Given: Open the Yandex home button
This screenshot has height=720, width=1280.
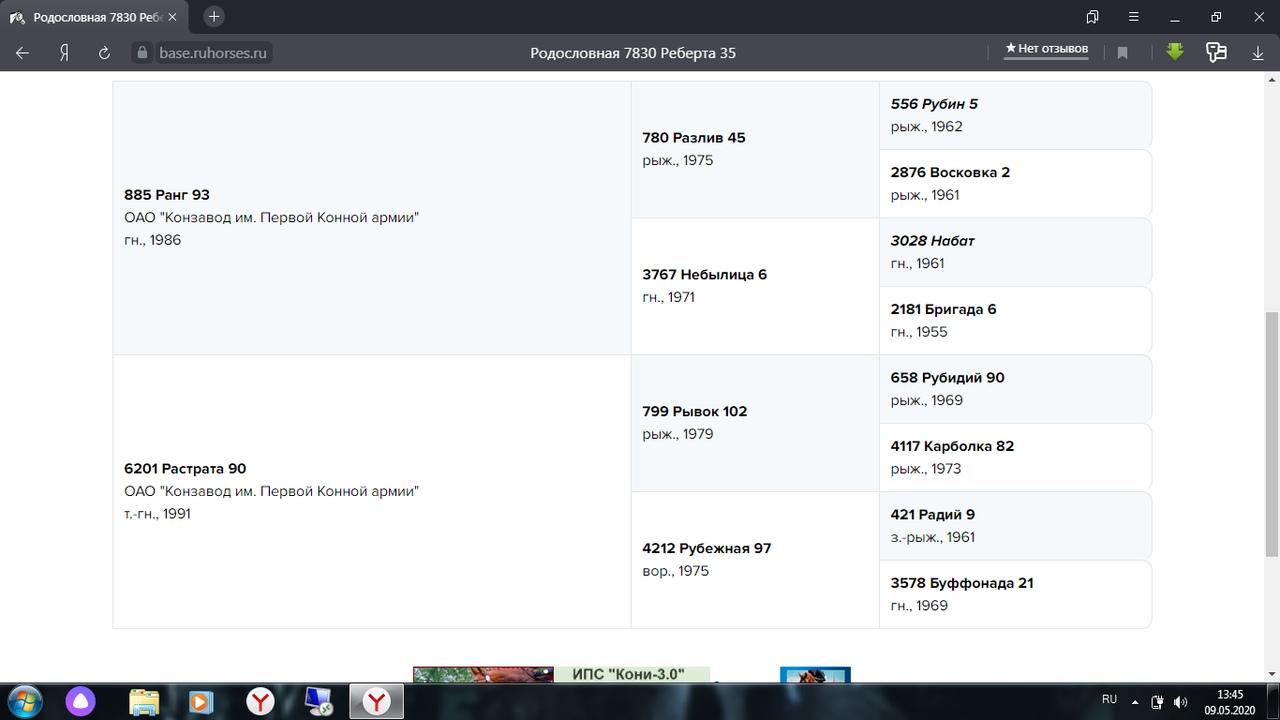Looking at the screenshot, I should tap(64, 53).
